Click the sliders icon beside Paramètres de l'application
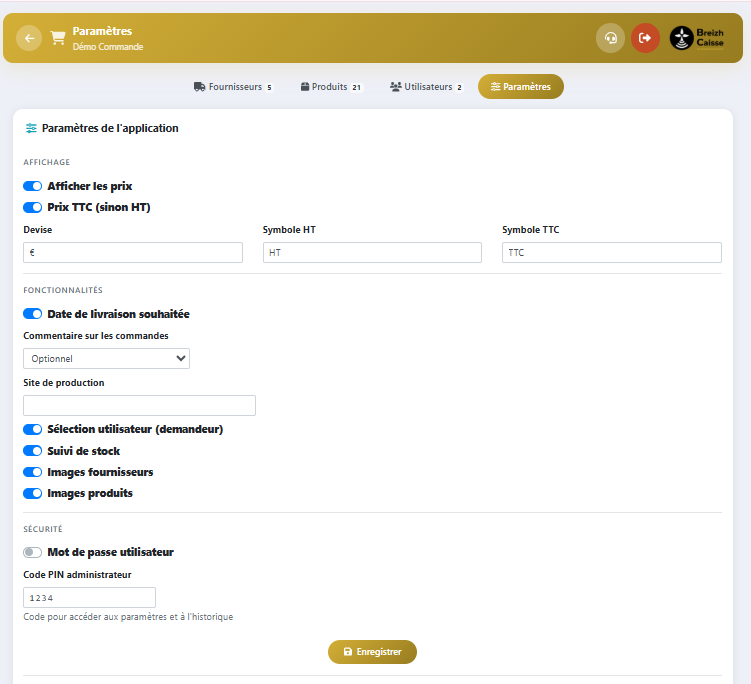 [x=31, y=128]
